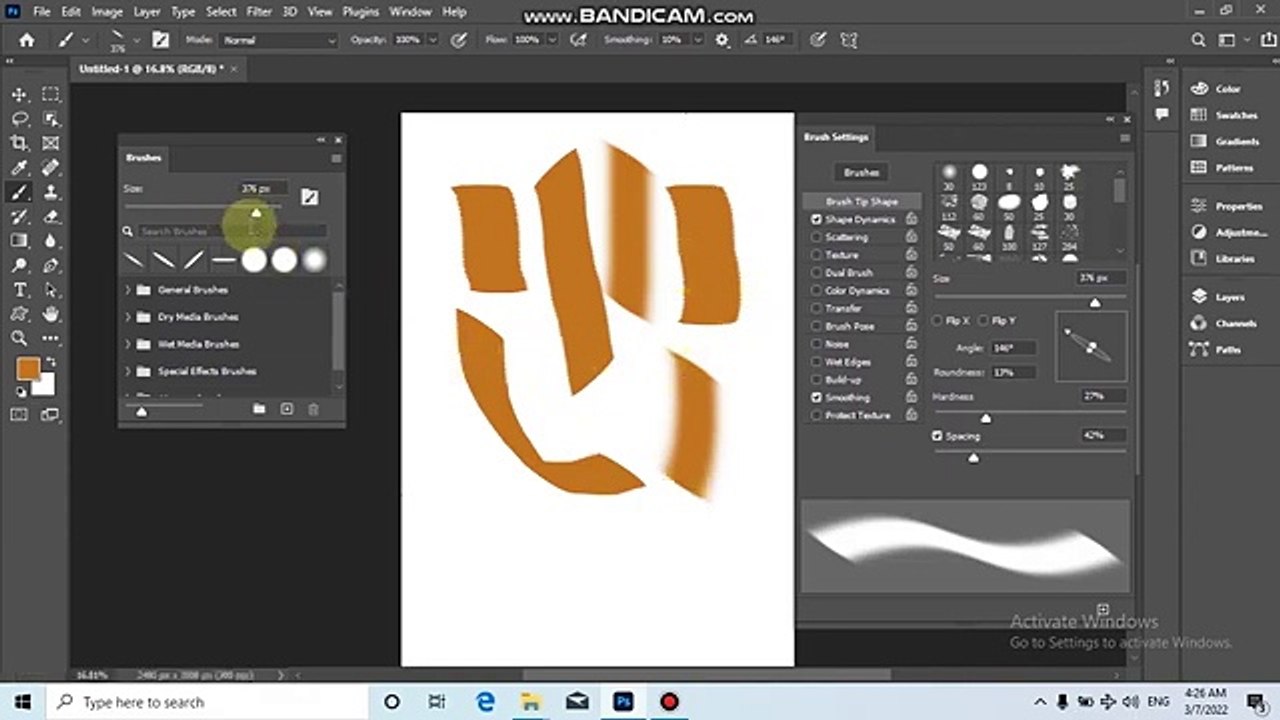The image size is (1280, 720).
Task: Select Brush Tip Shape section
Action: pyautogui.click(x=861, y=201)
